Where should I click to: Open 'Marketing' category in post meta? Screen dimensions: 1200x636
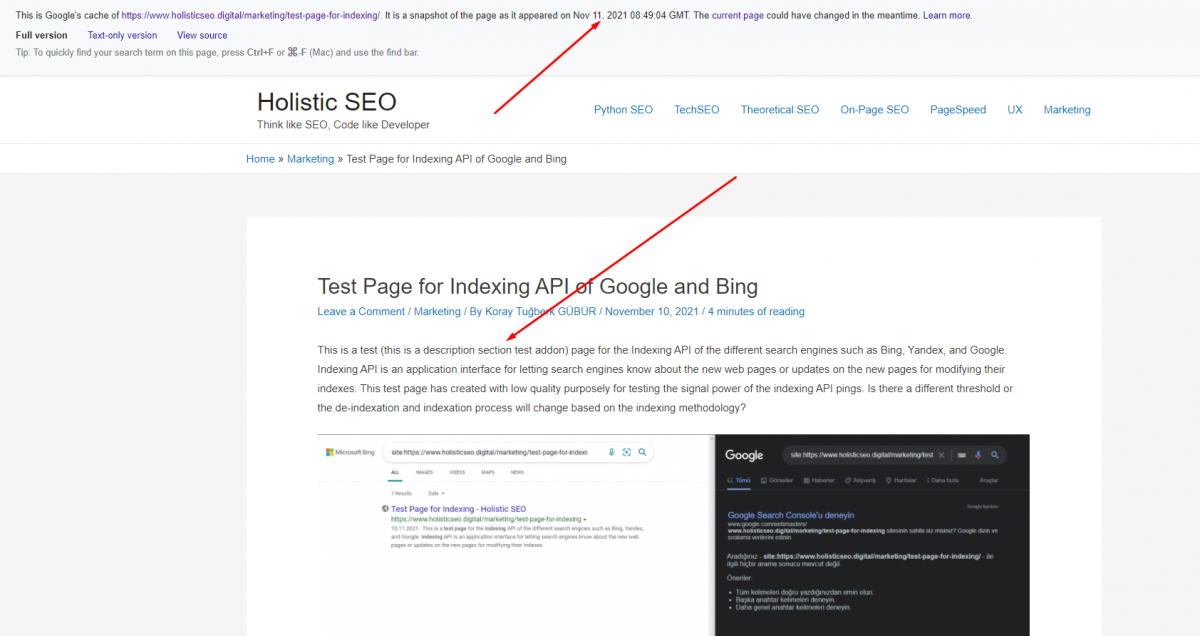pos(437,312)
